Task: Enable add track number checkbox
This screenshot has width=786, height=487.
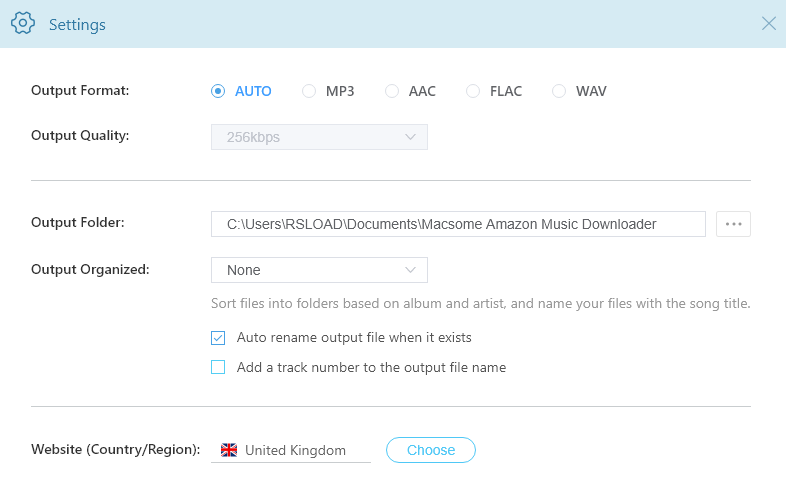Action: (x=218, y=367)
